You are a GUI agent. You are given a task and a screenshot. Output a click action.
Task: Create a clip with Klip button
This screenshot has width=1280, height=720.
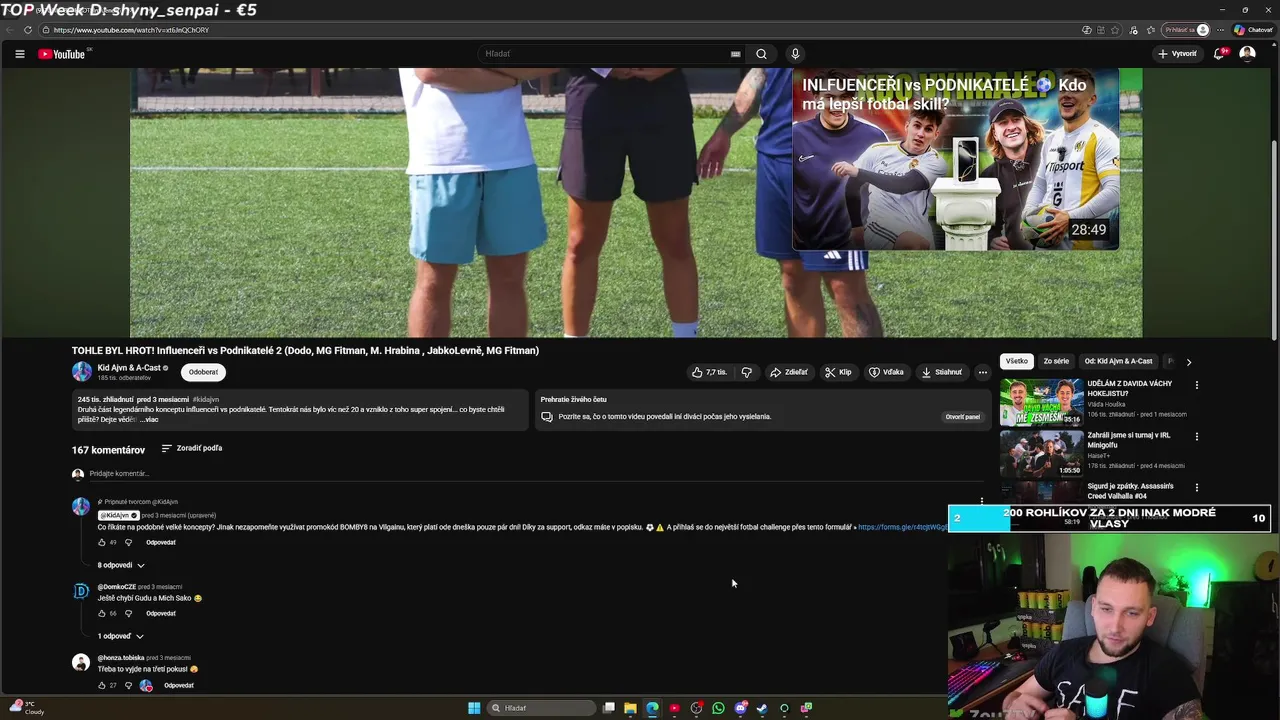tap(838, 372)
